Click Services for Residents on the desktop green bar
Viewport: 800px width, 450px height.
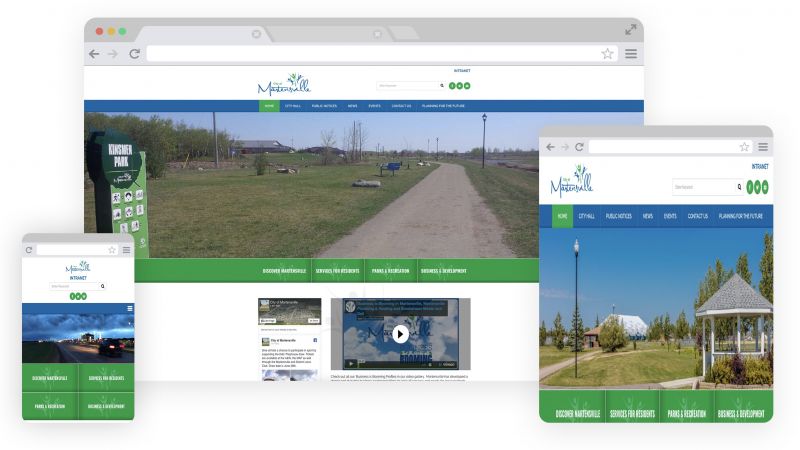pos(337,271)
